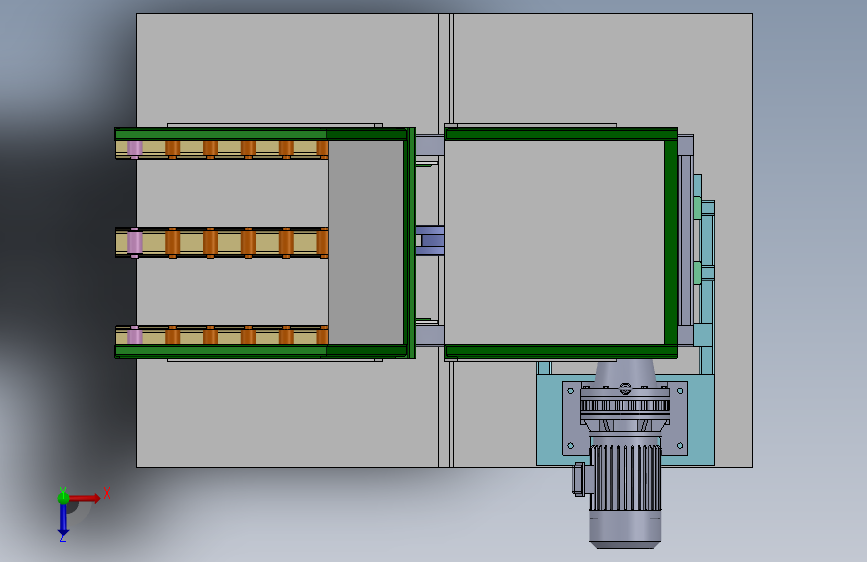The width and height of the screenshot is (867, 562).
Task: Select the pink roller on the top rail
Action: pyautogui.click(x=134, y=148)
